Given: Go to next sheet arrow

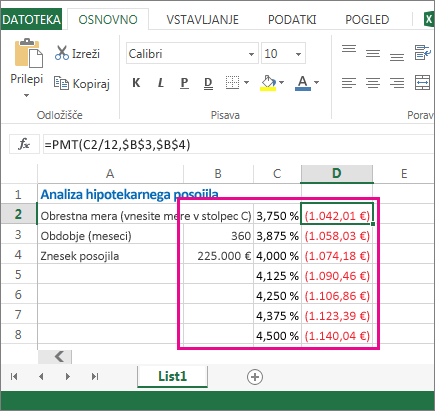Looking at the screenshot, I should click(x=68, y=376).
